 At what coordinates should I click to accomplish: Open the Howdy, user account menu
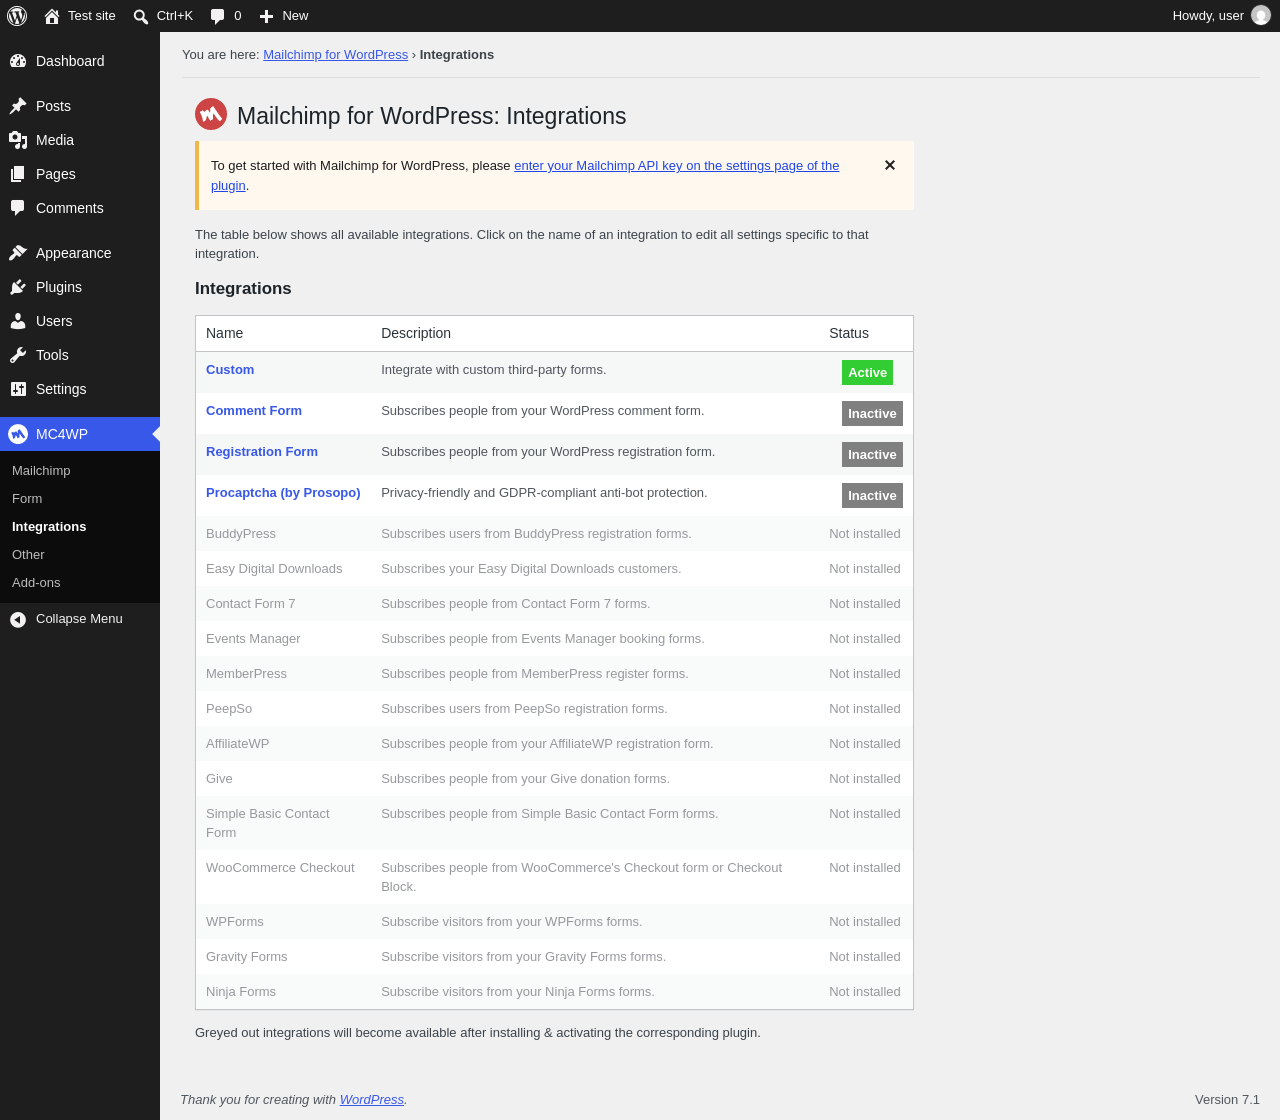click(1221, 16)
